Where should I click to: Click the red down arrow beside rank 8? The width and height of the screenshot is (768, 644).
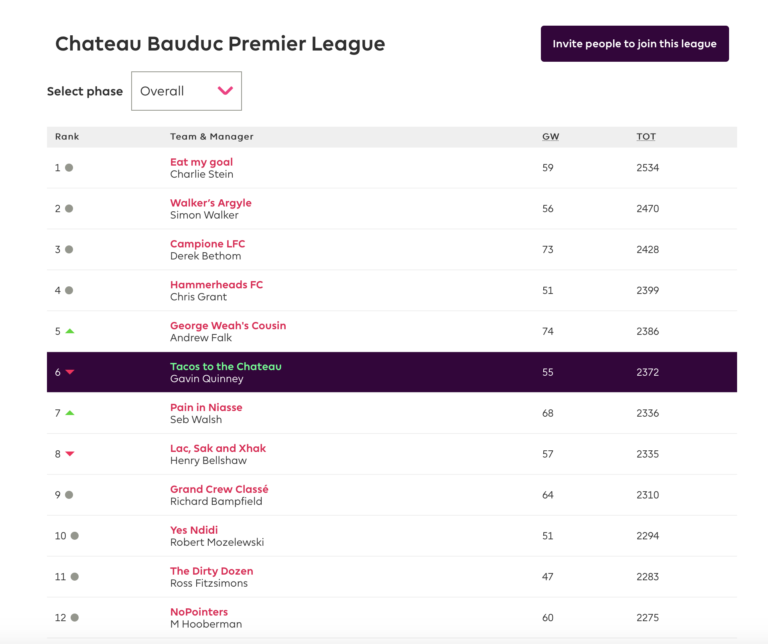pos(70,454)
